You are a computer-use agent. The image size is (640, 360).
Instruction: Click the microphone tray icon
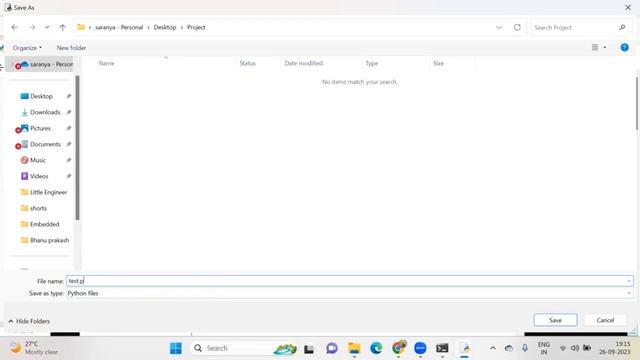click(525, 348)
